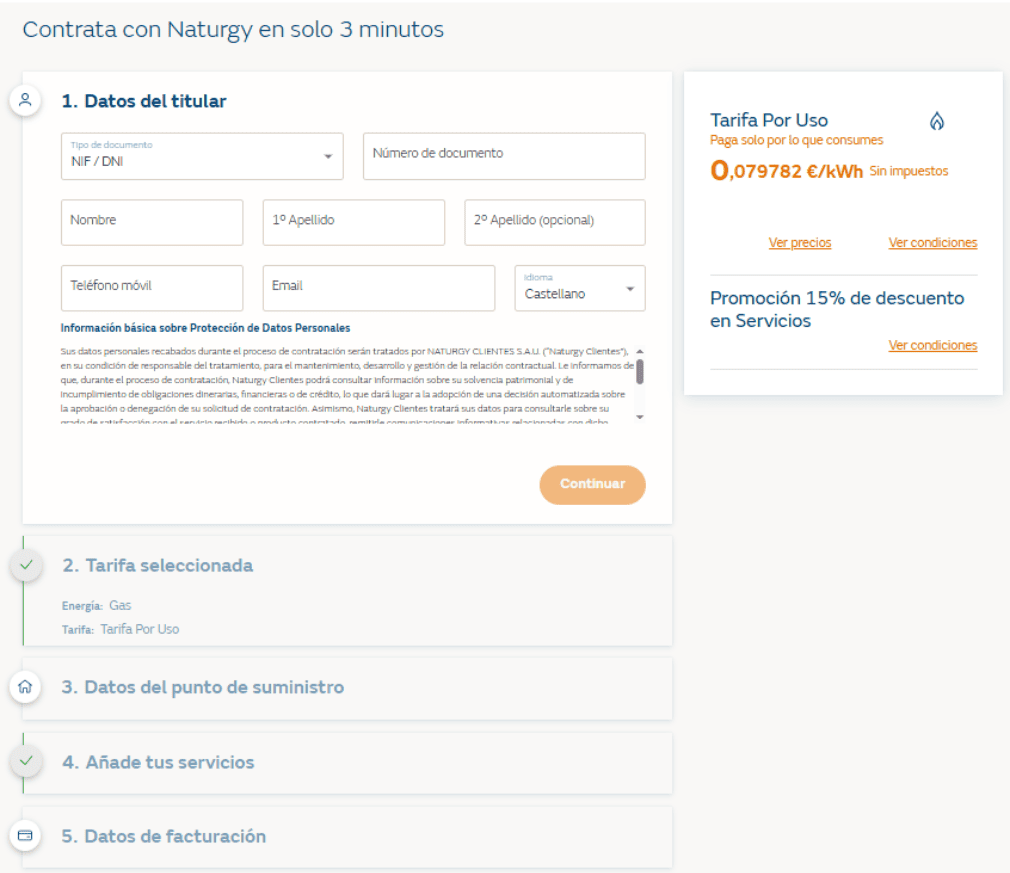Focus the Nombre input field
Viewport: 1010px width, 873px height.
[152, 222]
